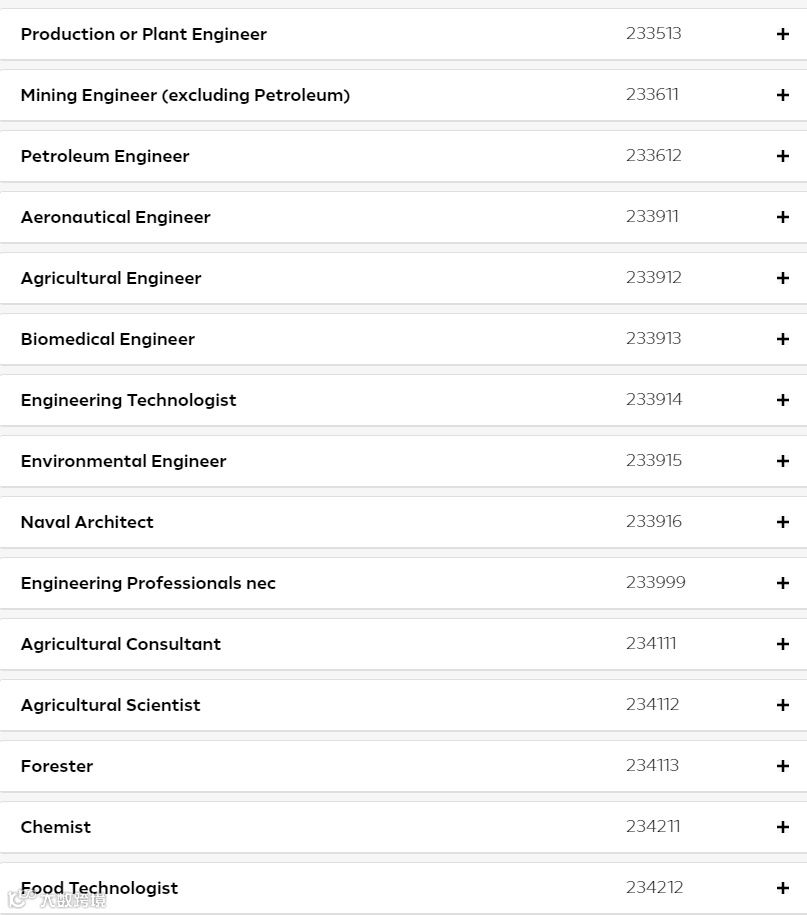Viewport: 807px width, 915px height.
Task: Show details for Agricultural Scientist
Action: click(x=782, y=705)
